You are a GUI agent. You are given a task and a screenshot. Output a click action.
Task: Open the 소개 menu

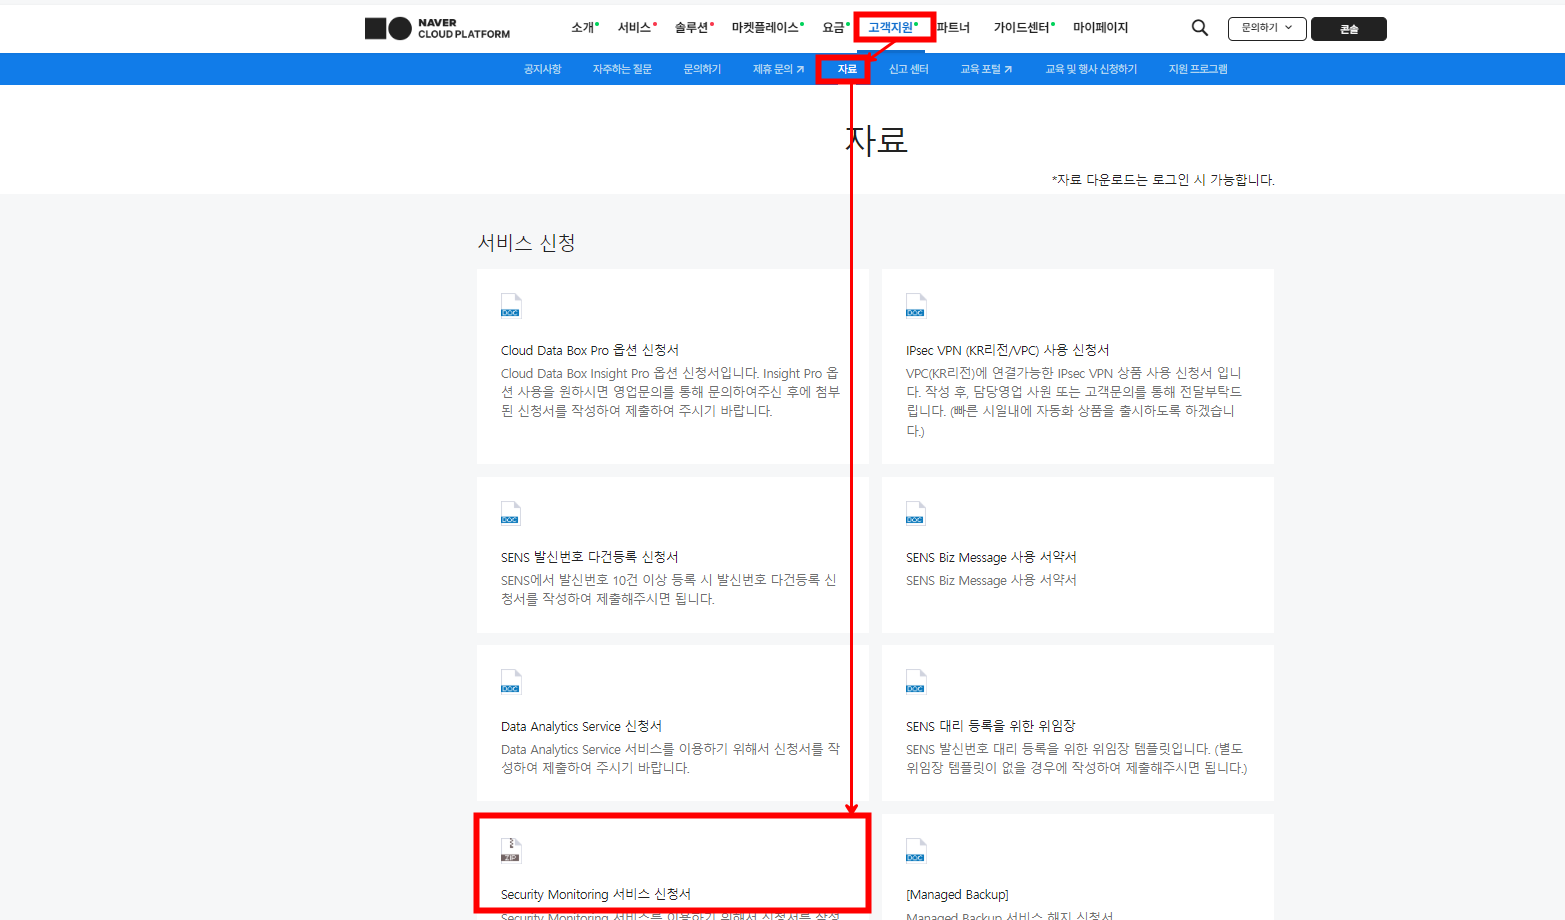(585, 27)
